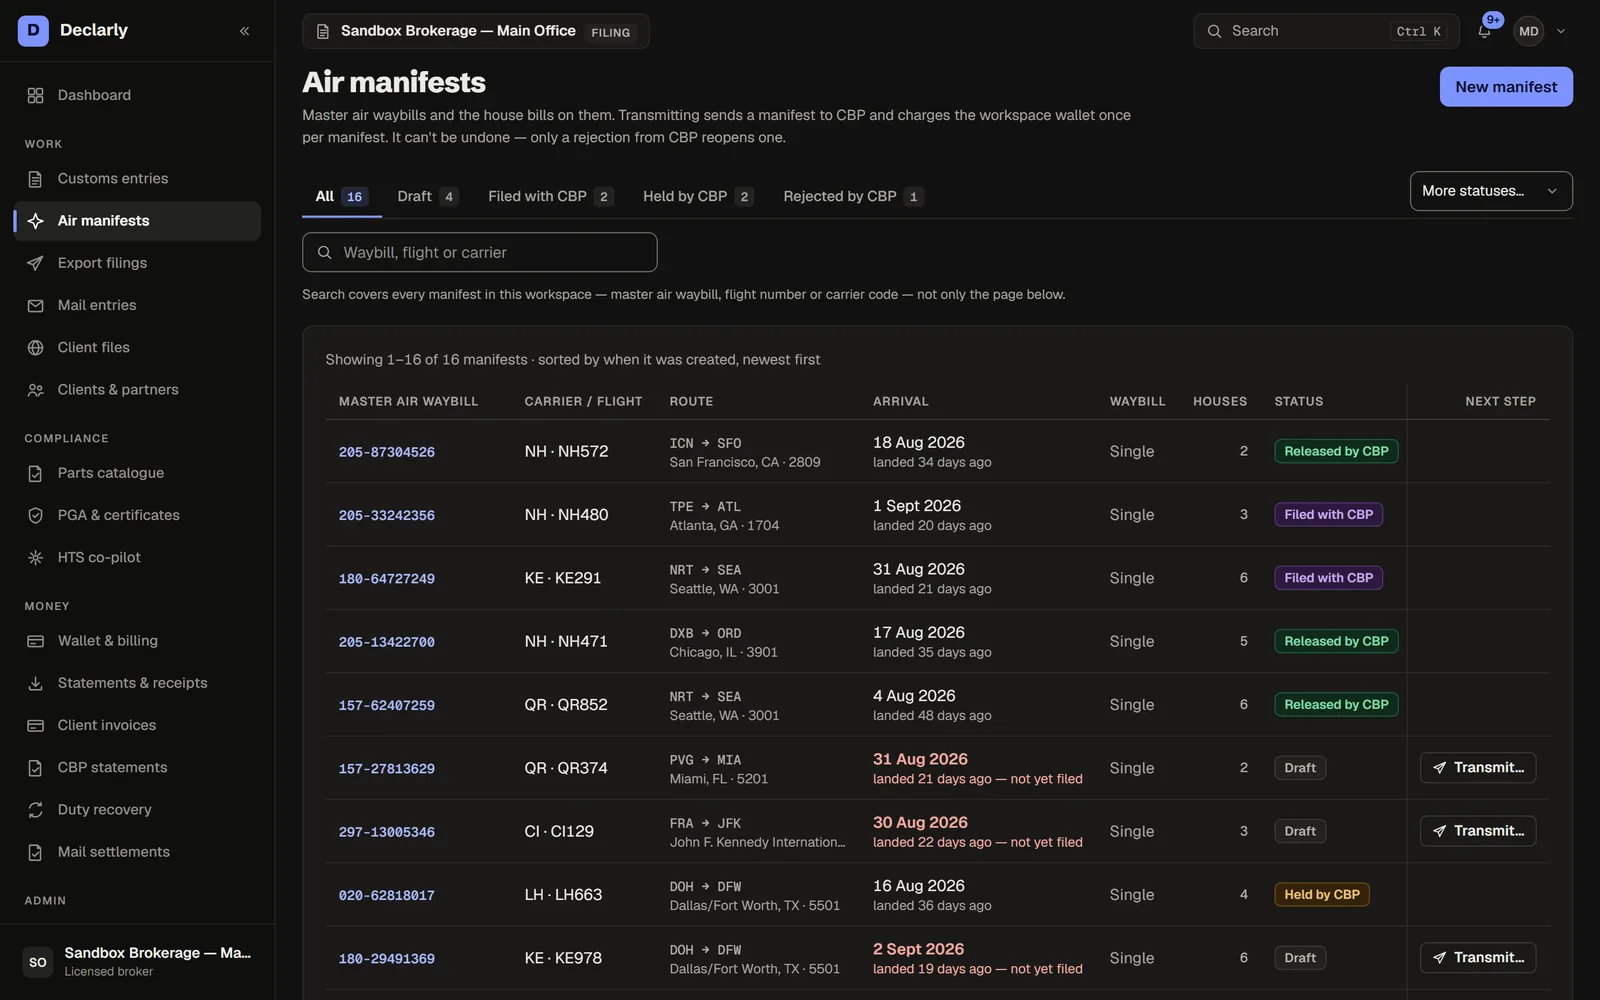Click magnifier icon in waybill search field
Screen dimensions: 1600x1000
click(324, 253)
